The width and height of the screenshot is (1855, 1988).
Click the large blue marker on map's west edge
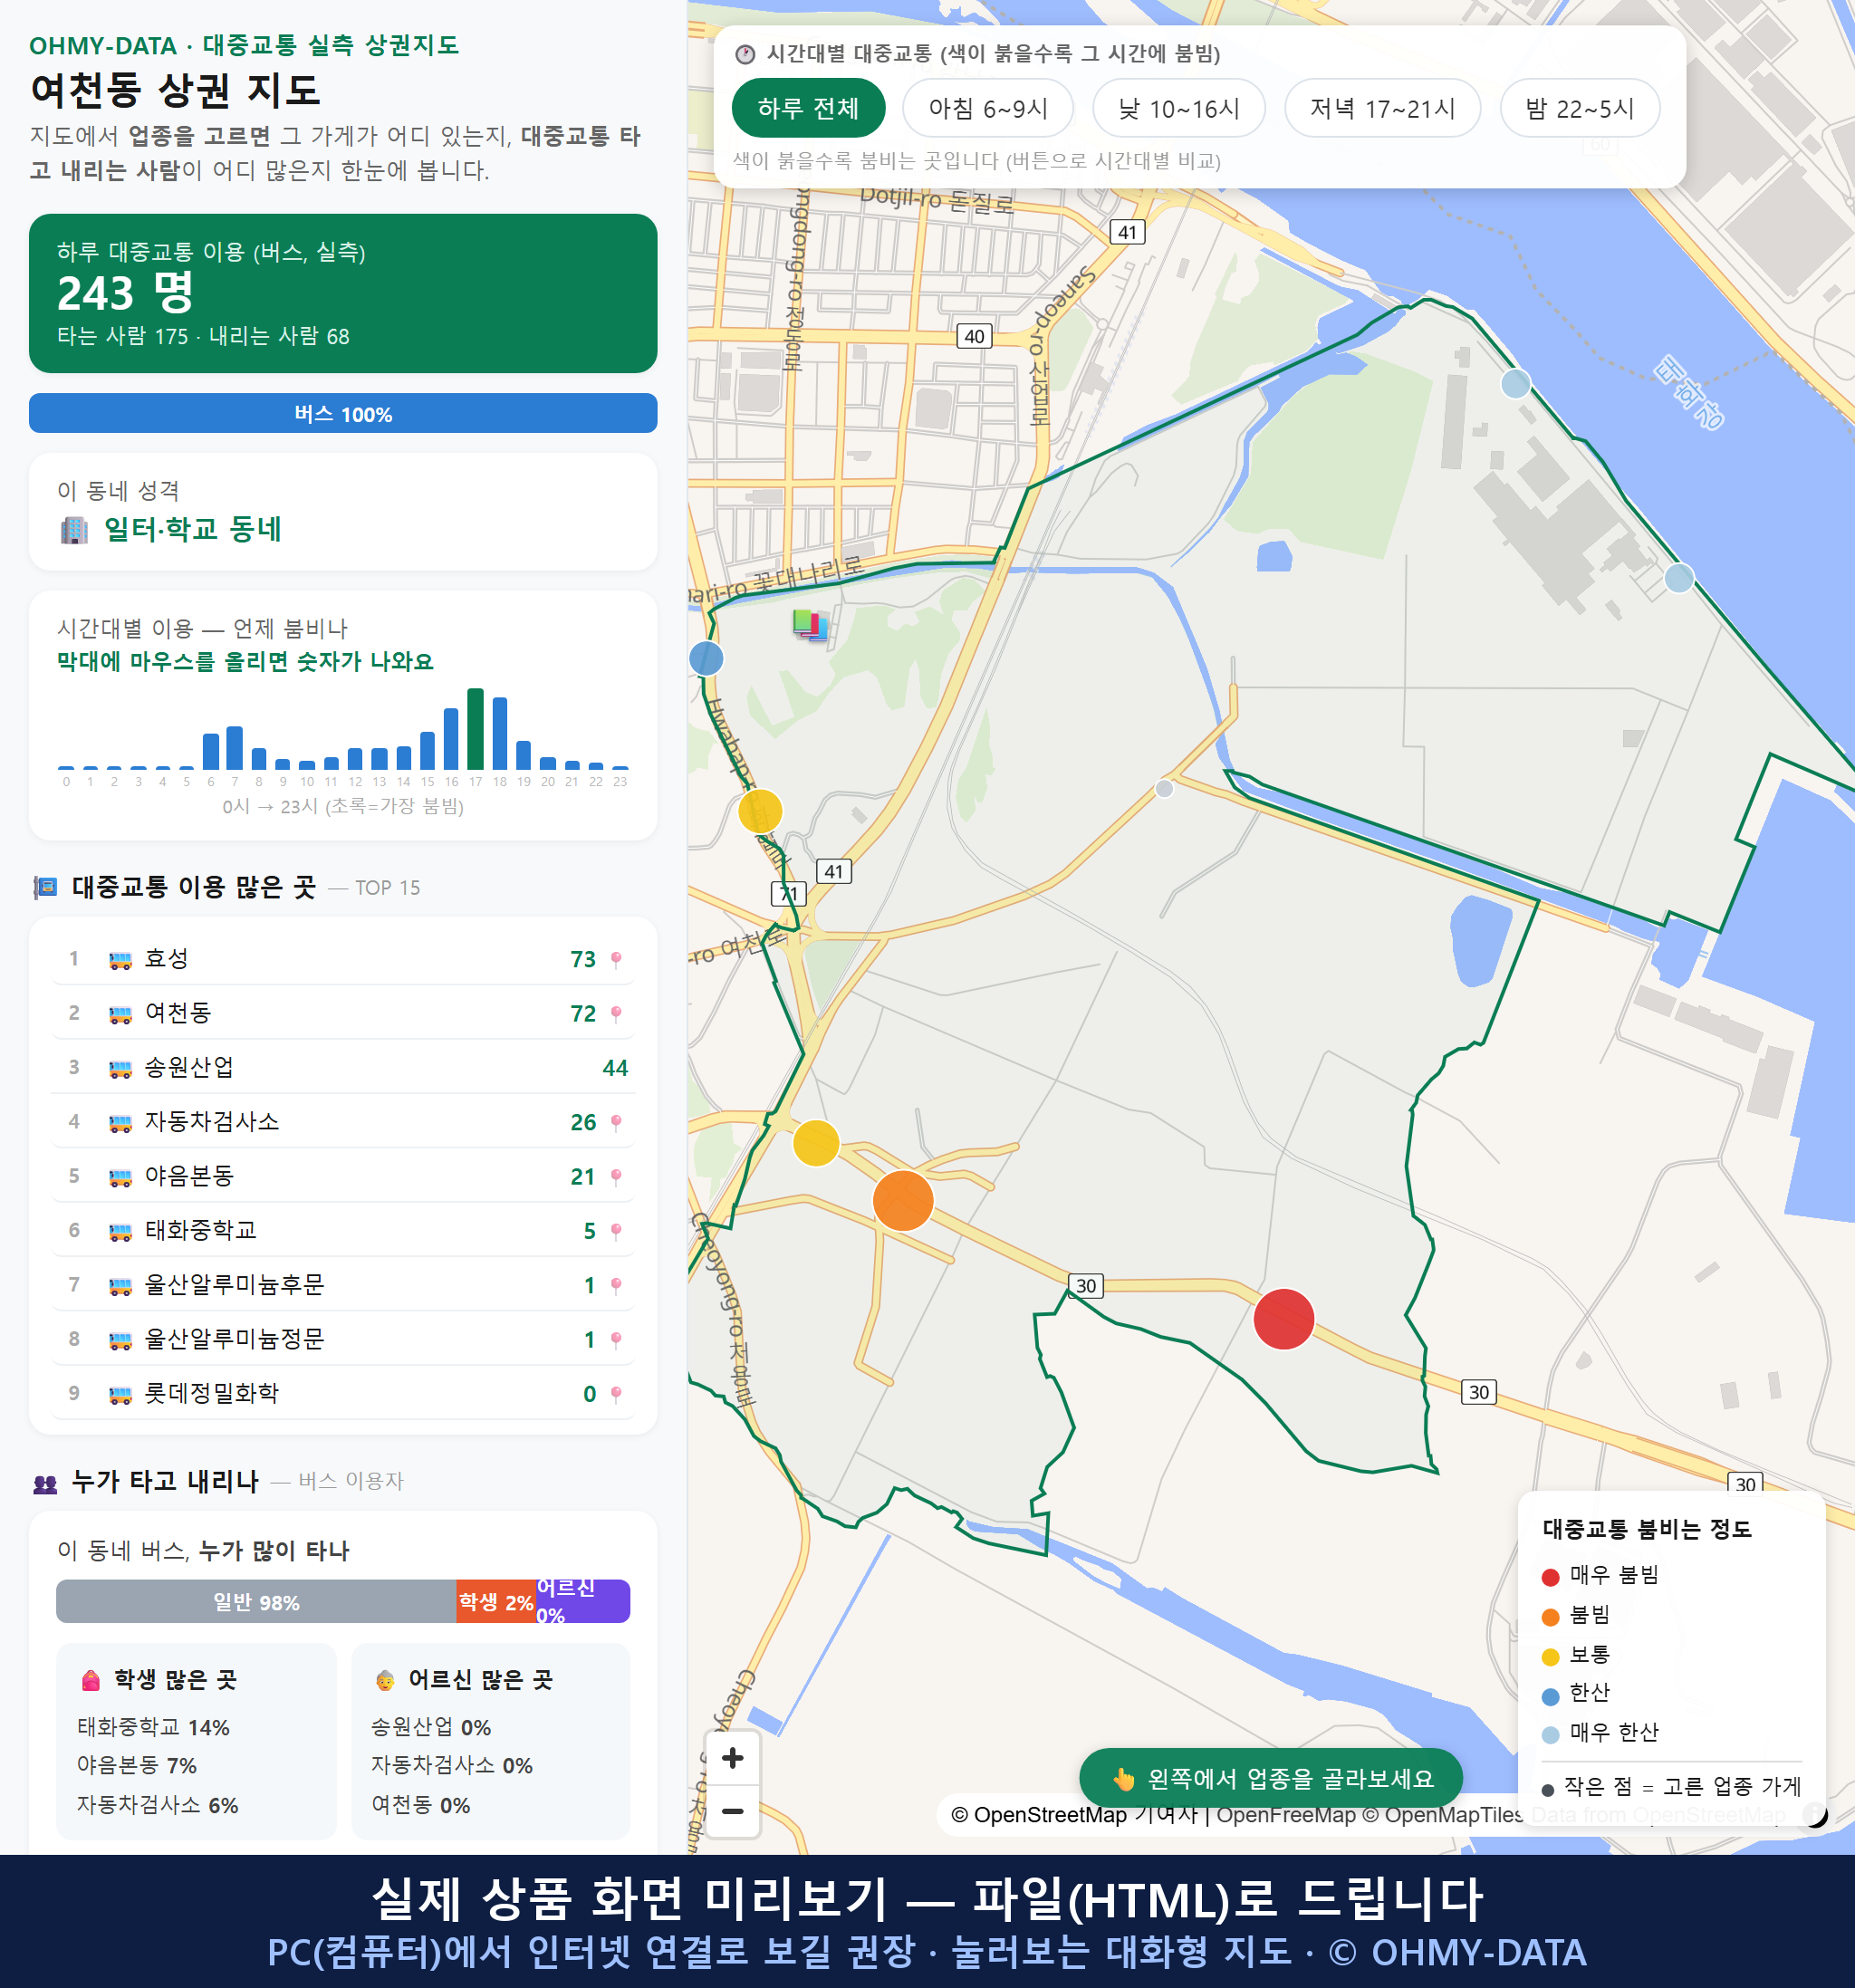point(706,658)
